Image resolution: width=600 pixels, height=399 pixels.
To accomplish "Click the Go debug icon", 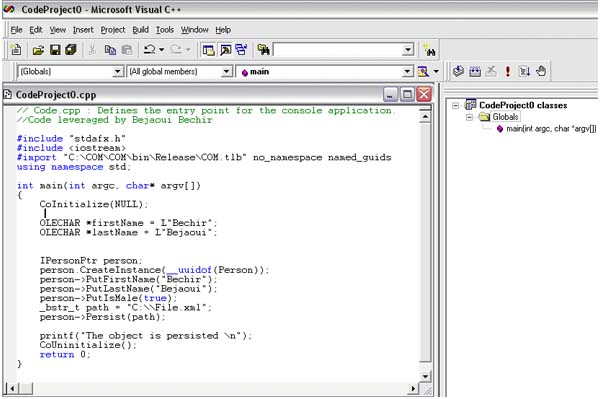I will (x=524, y=71).
